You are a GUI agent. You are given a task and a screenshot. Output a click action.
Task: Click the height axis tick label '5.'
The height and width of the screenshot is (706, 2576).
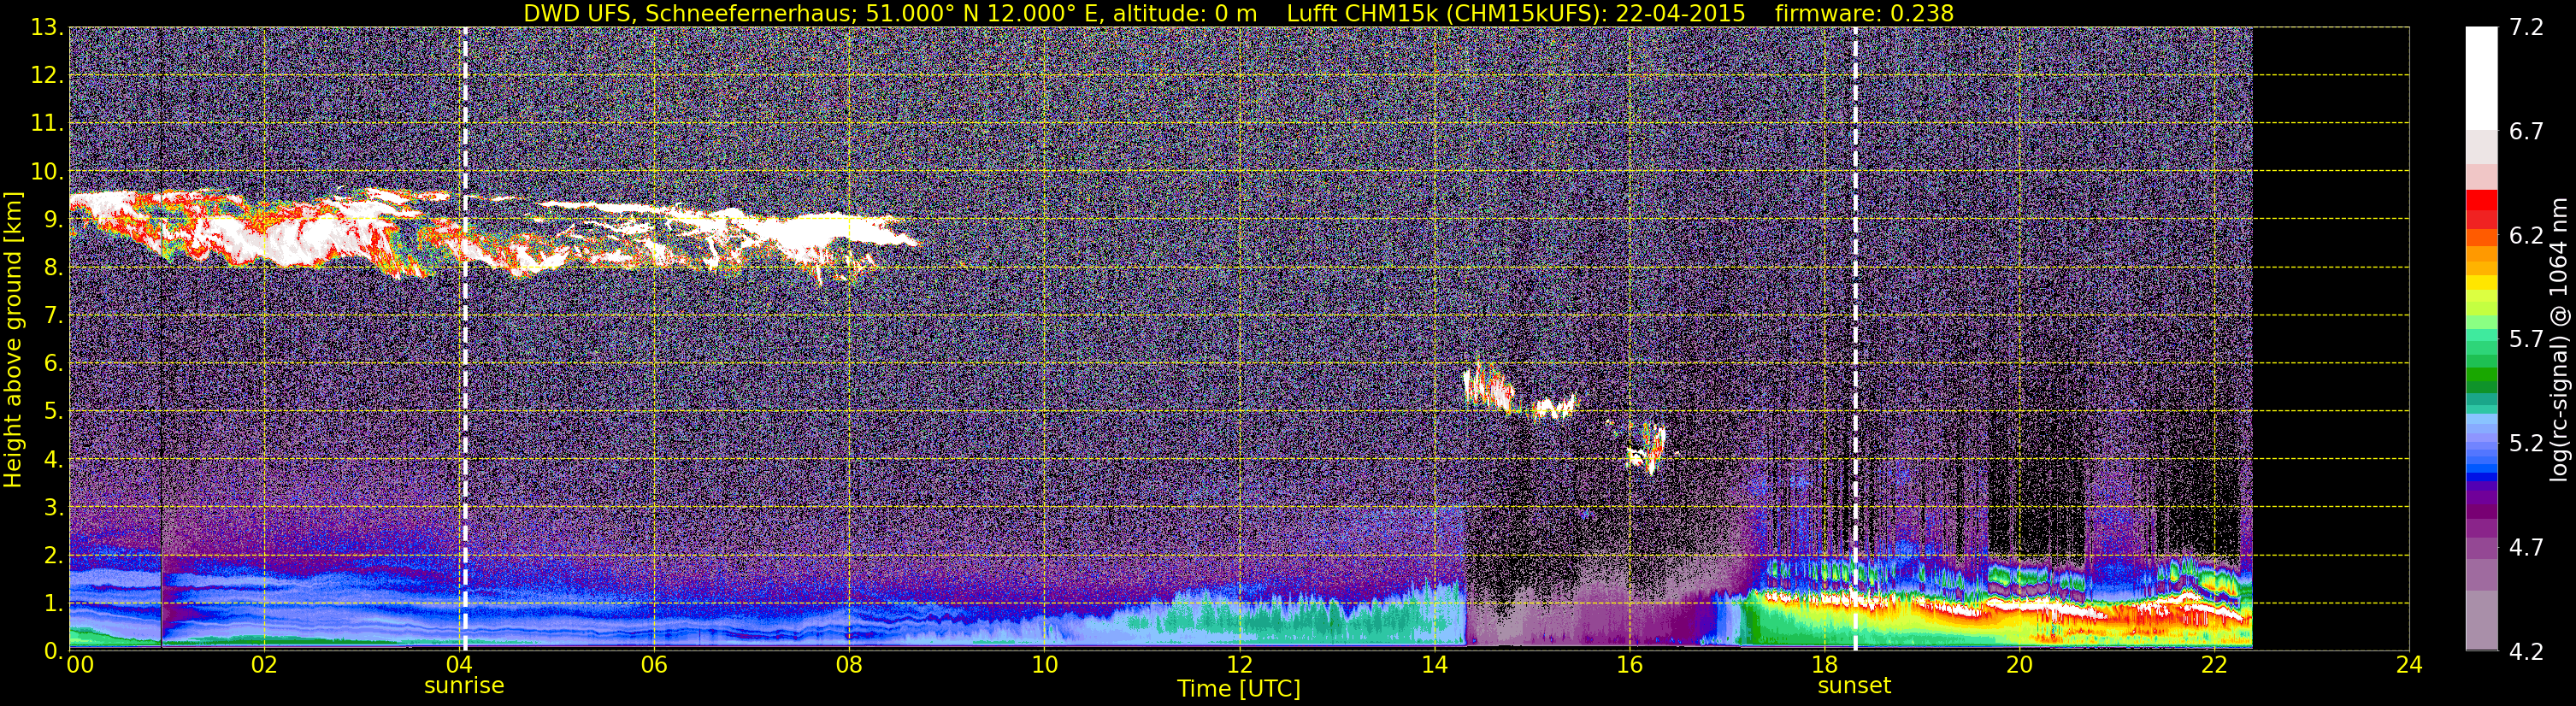(52, 412)
